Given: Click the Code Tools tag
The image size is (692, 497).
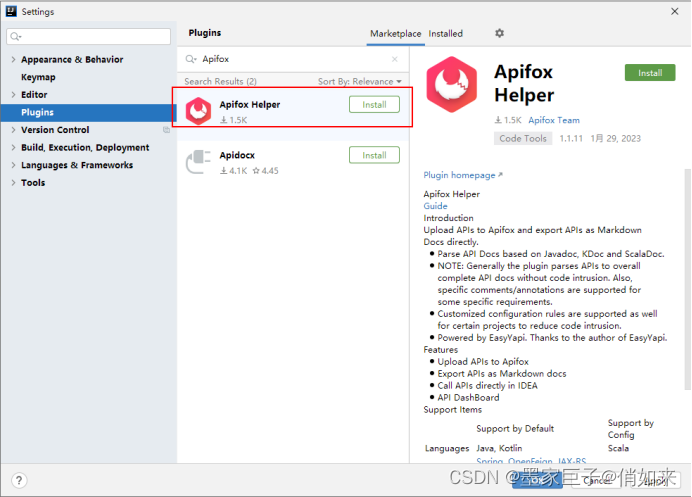Looking at the screenshot, I should [x=523, y=139].
